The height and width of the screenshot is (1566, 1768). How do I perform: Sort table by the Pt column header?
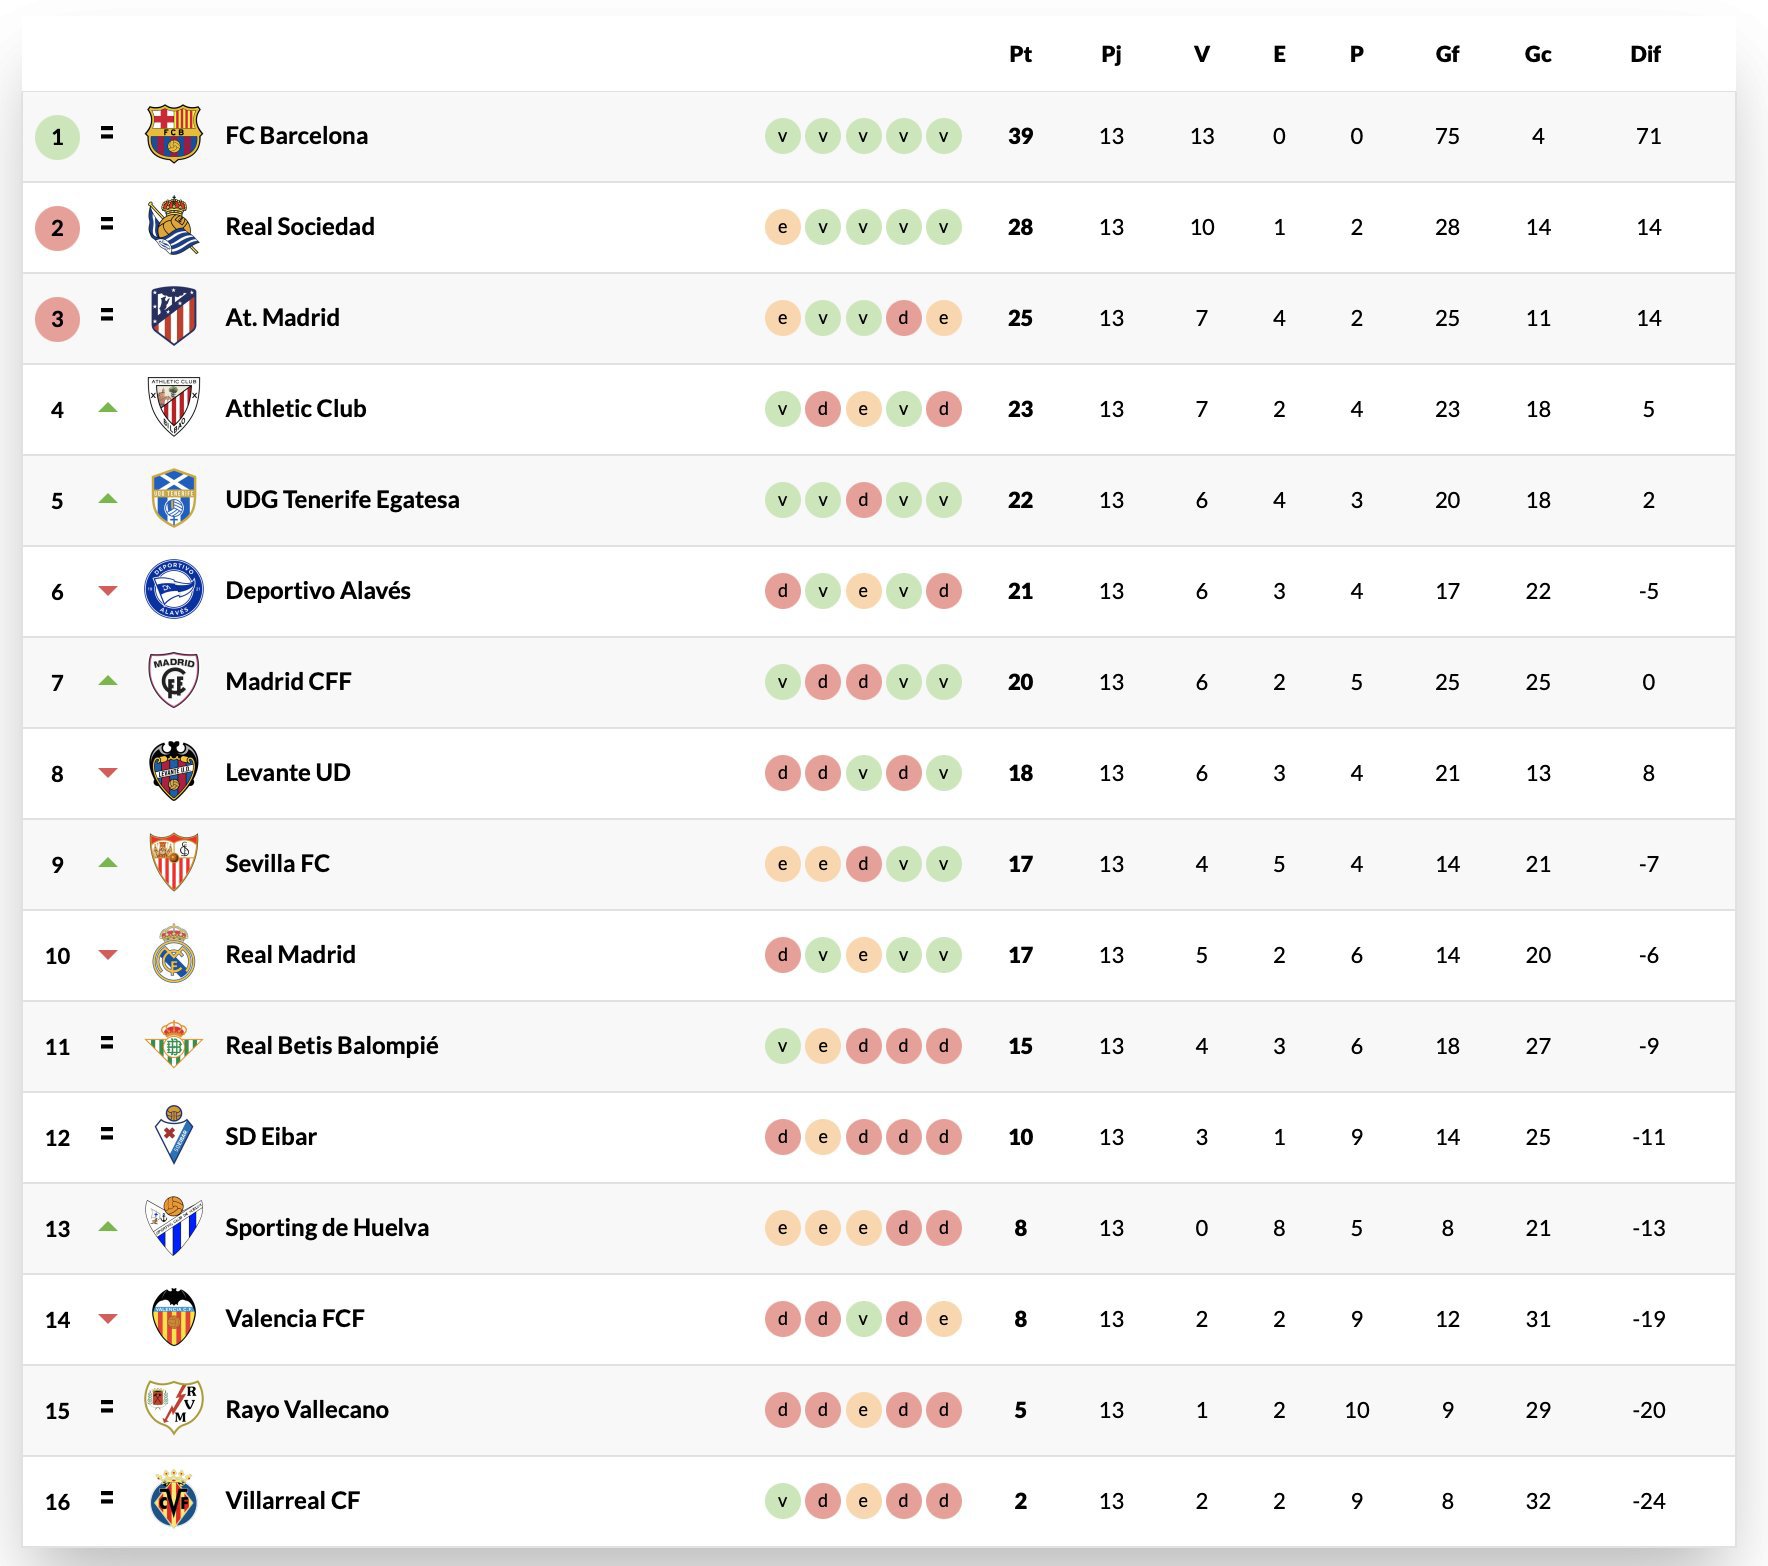click(x=1020, y=54)
